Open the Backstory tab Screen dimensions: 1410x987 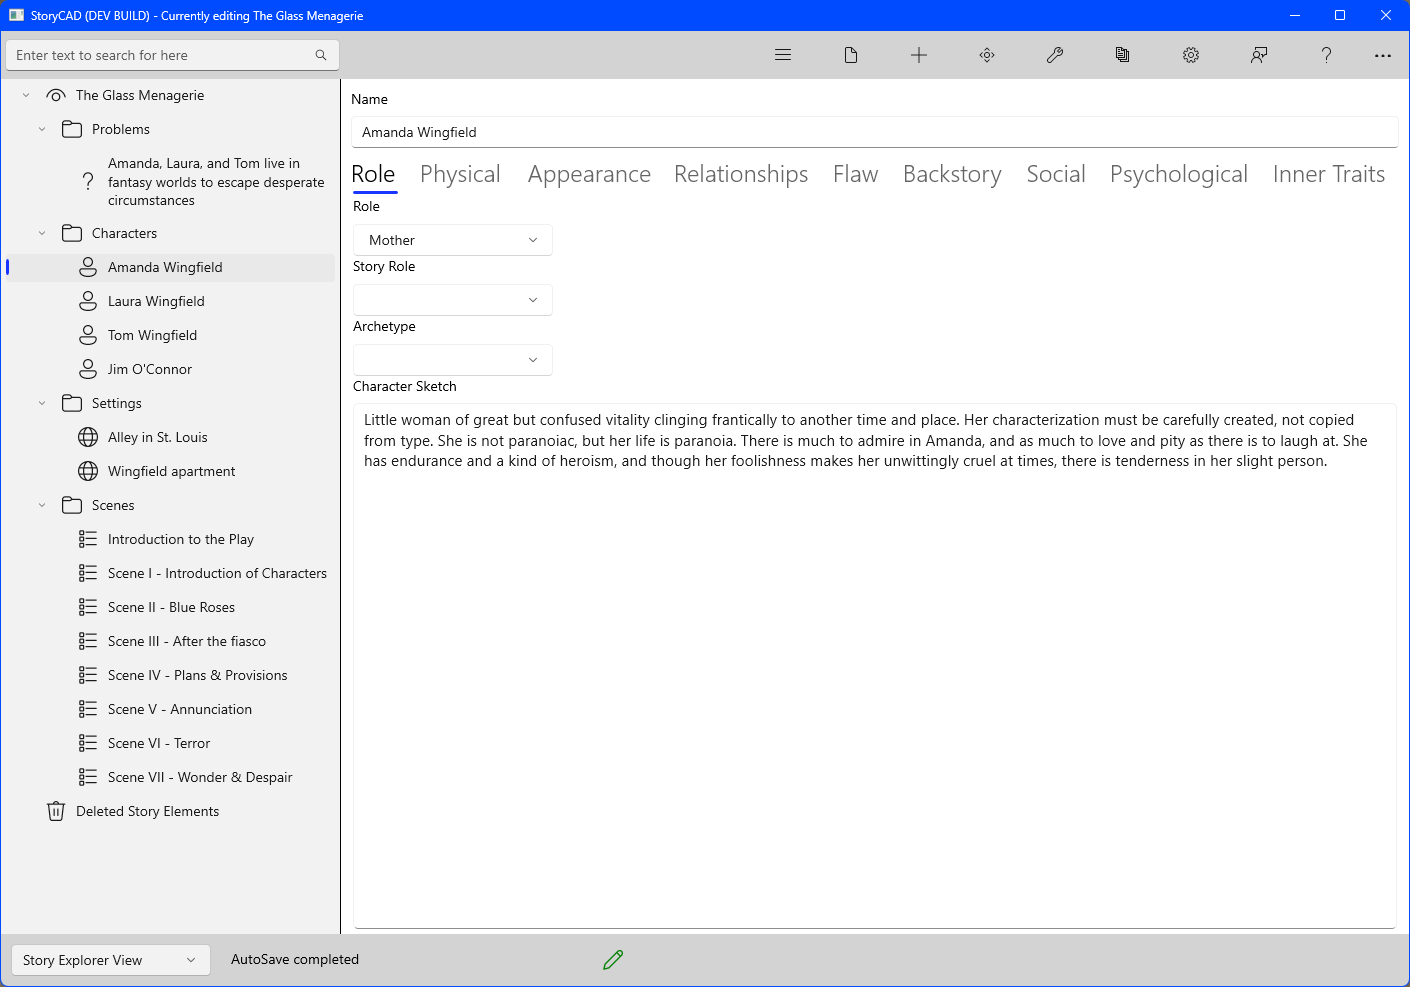point(952,174)
